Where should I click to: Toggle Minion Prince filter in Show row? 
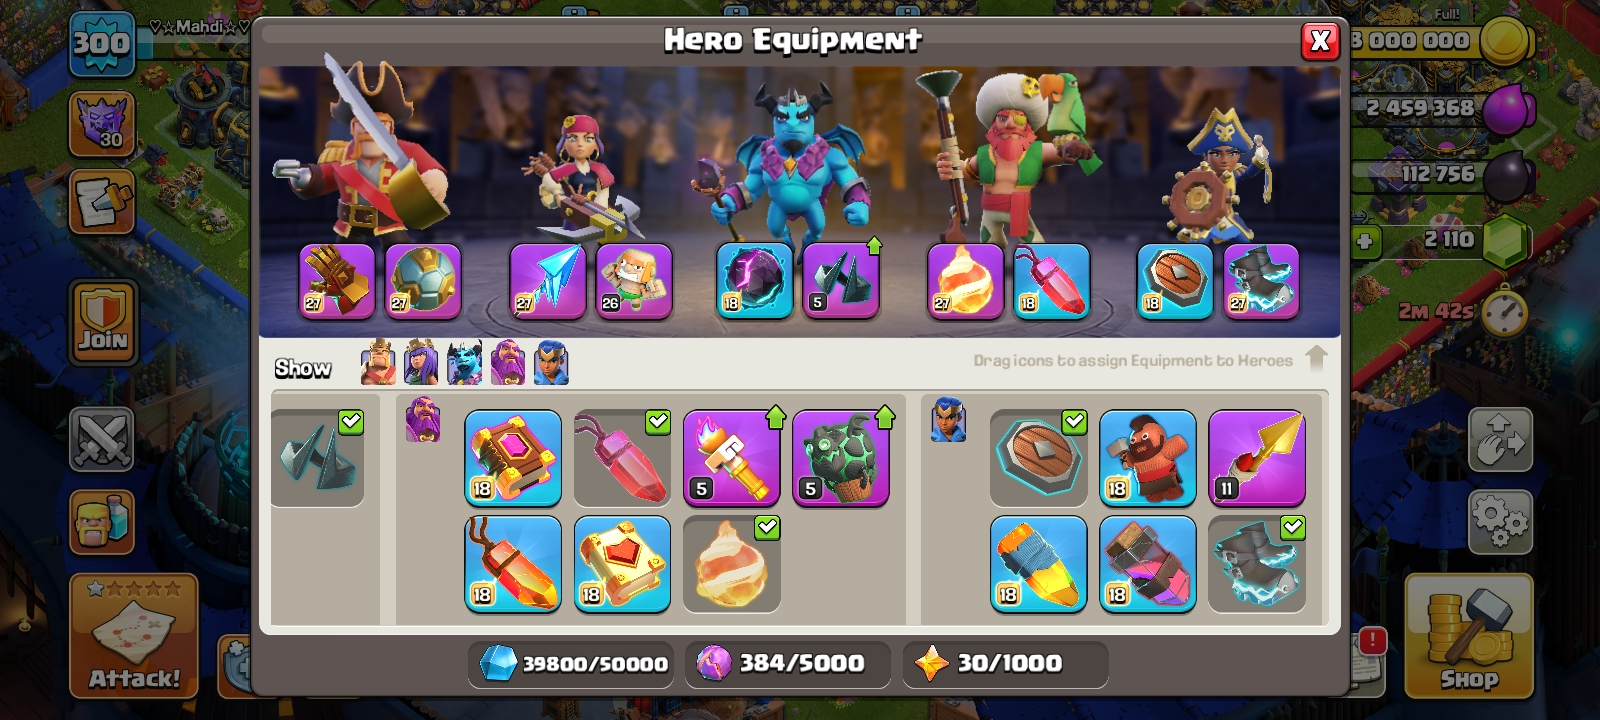click(464, 362)
